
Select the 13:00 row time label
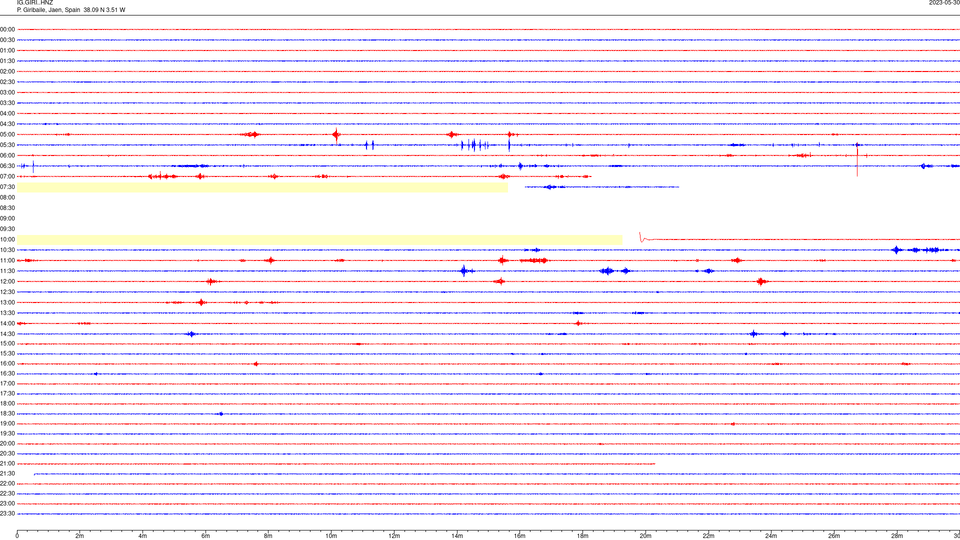(x=7, y=302)
